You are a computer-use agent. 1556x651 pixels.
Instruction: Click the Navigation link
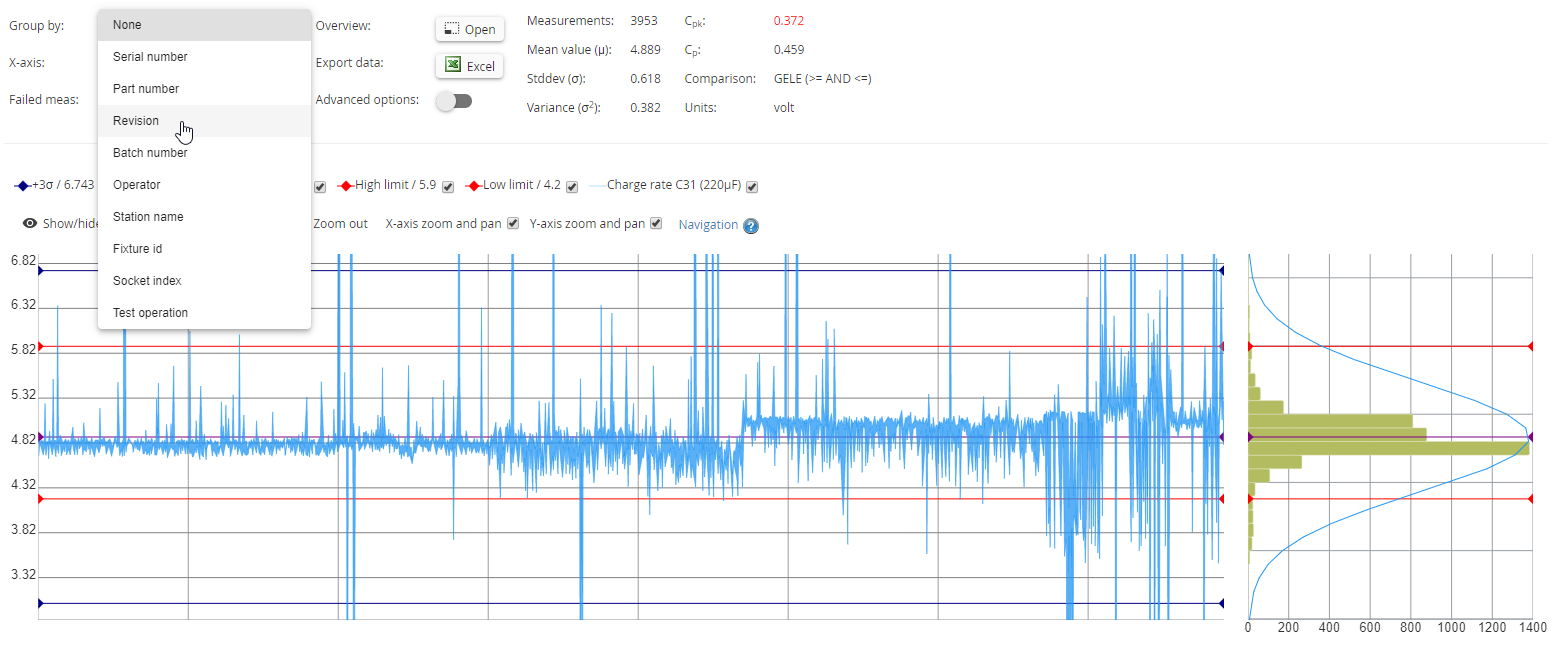[x=708, y=225]
